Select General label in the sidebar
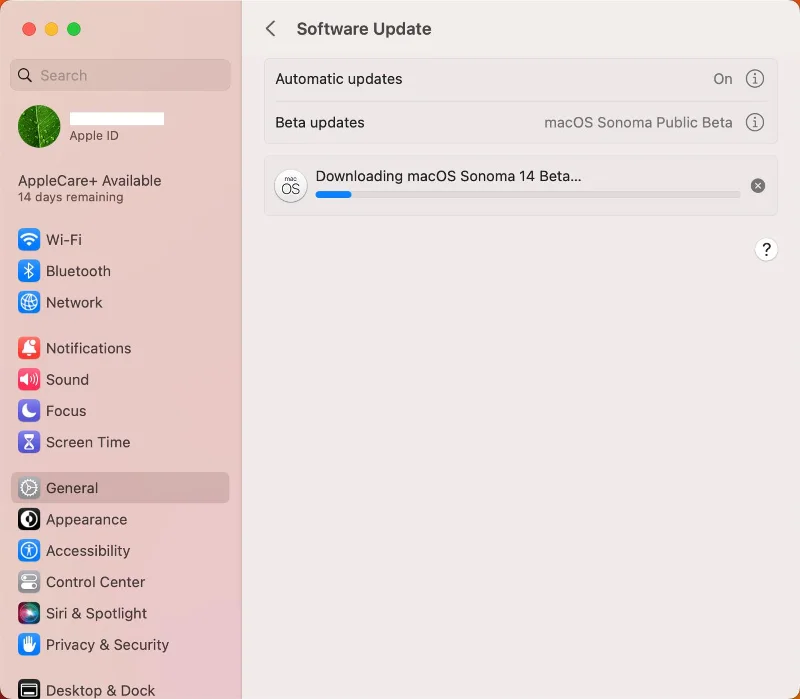800x699 pixels. point(72,488)
